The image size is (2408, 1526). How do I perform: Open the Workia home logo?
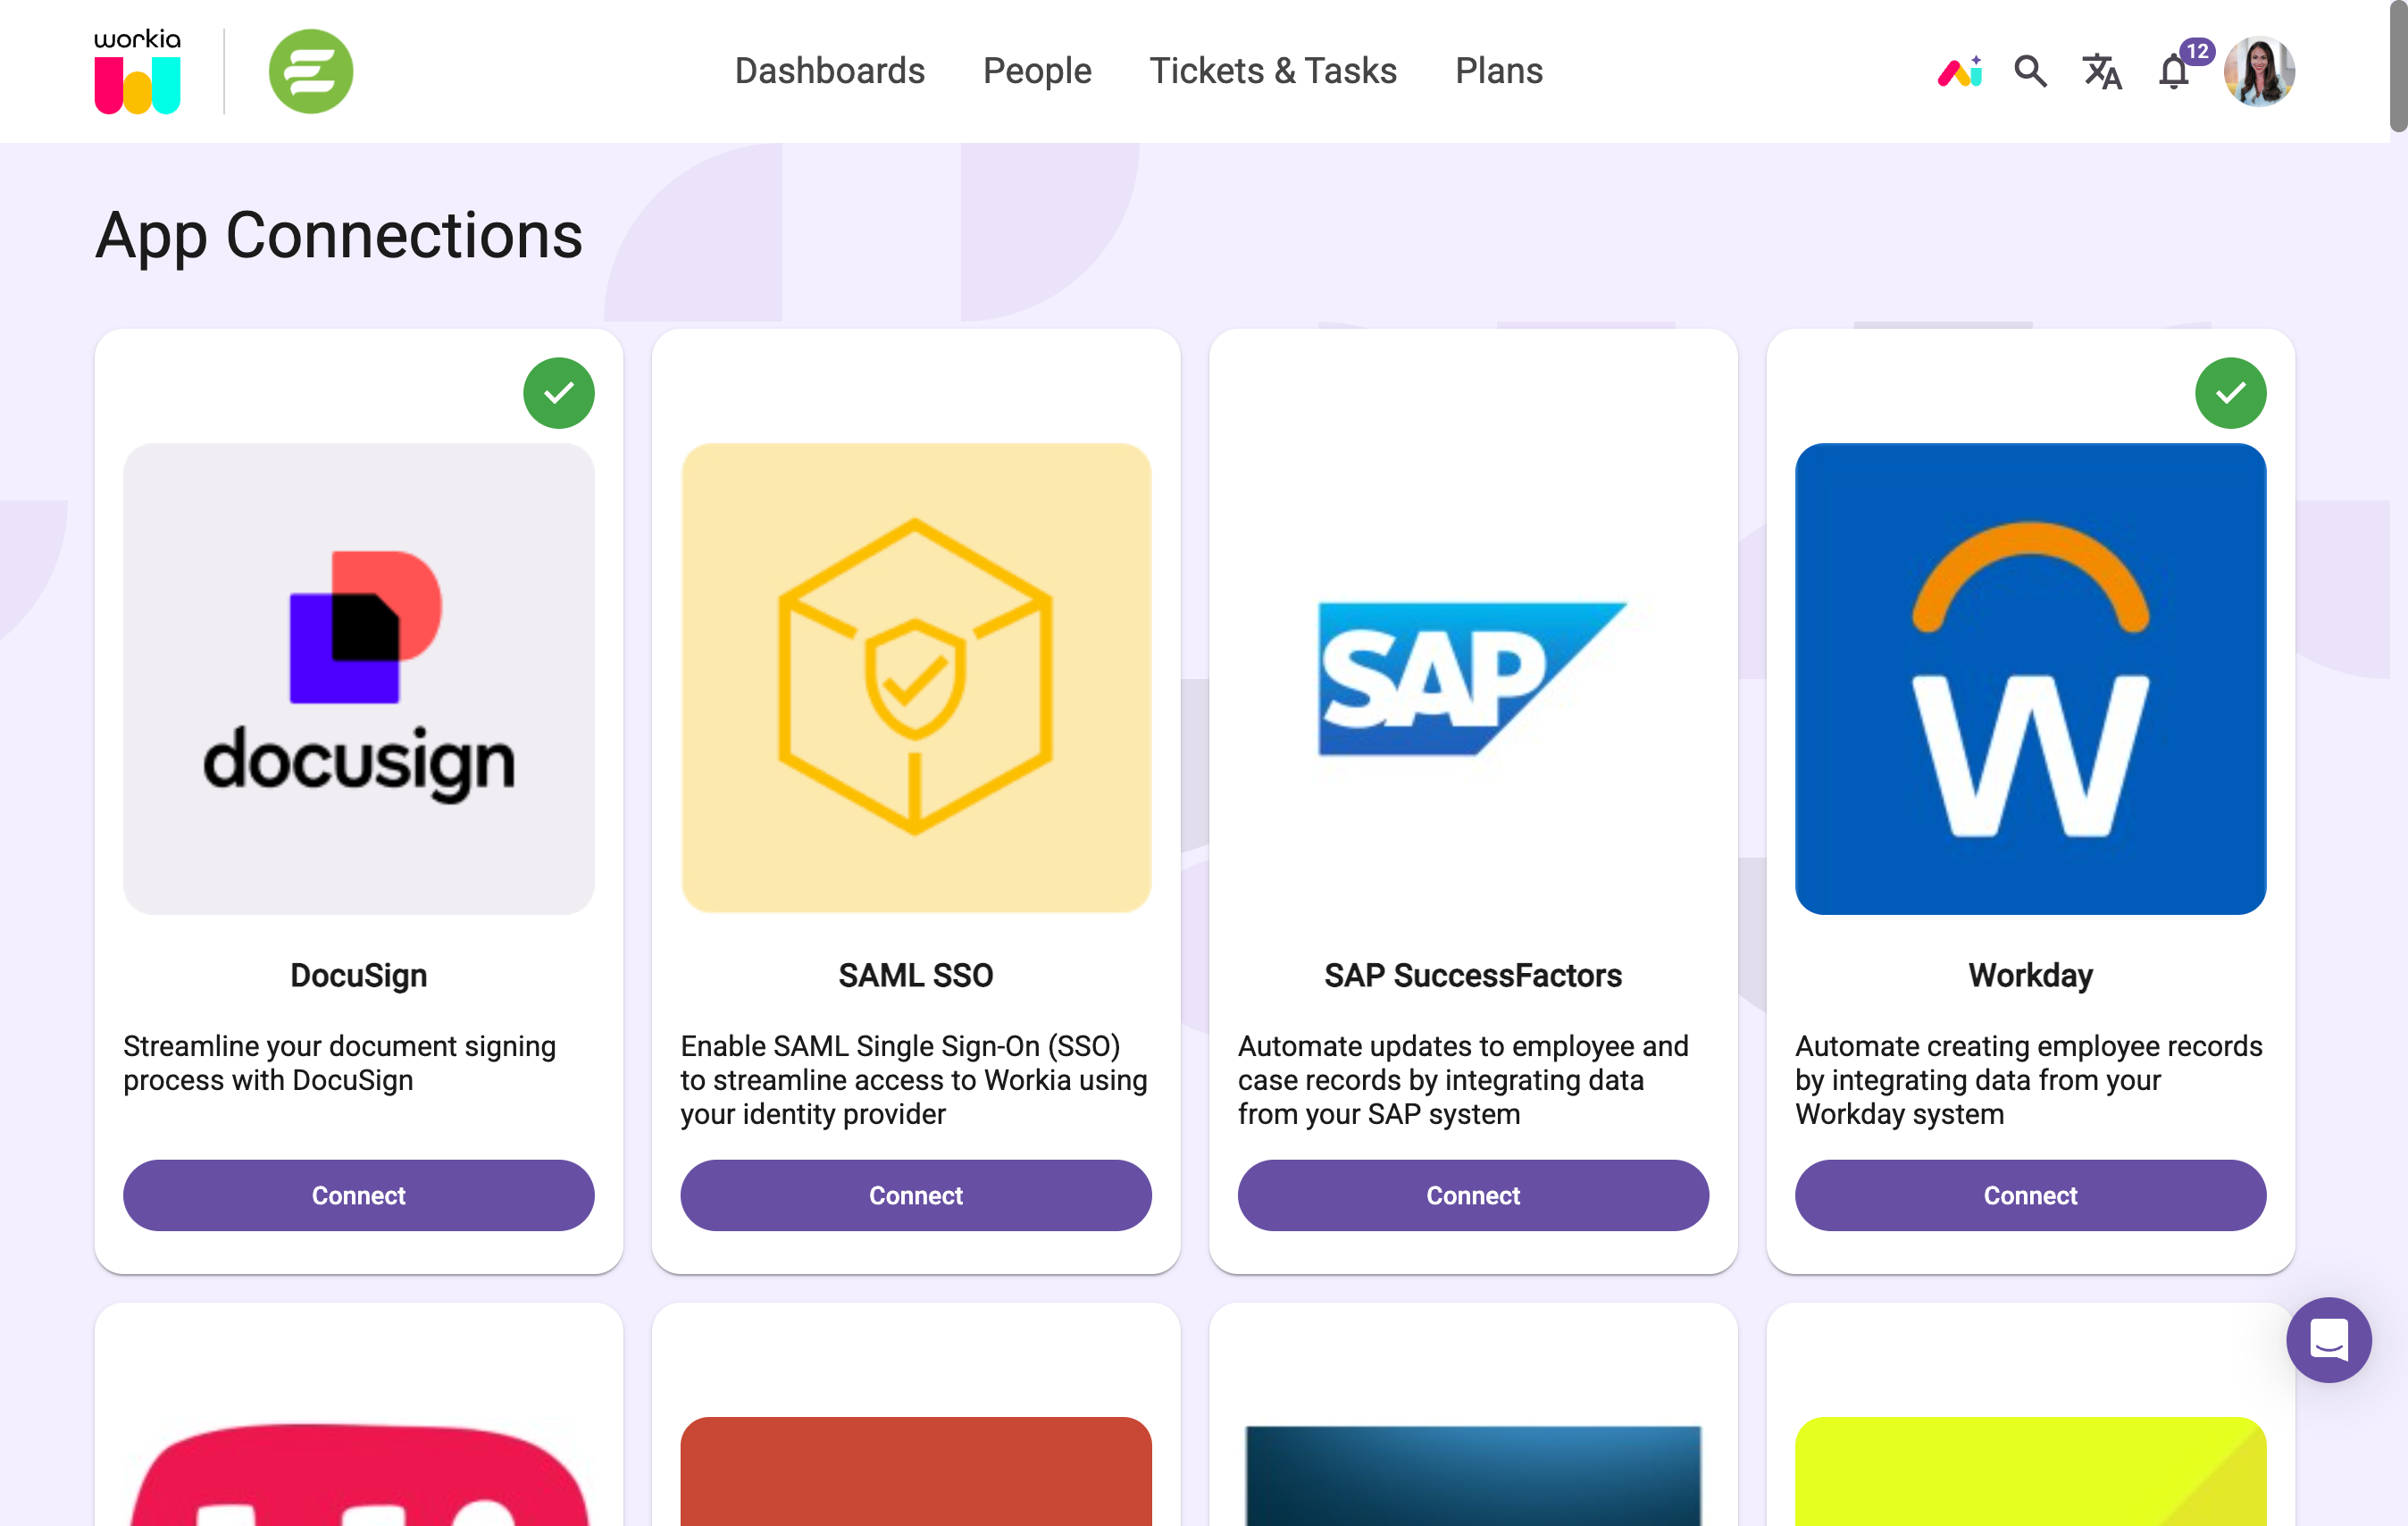point(137,71)
